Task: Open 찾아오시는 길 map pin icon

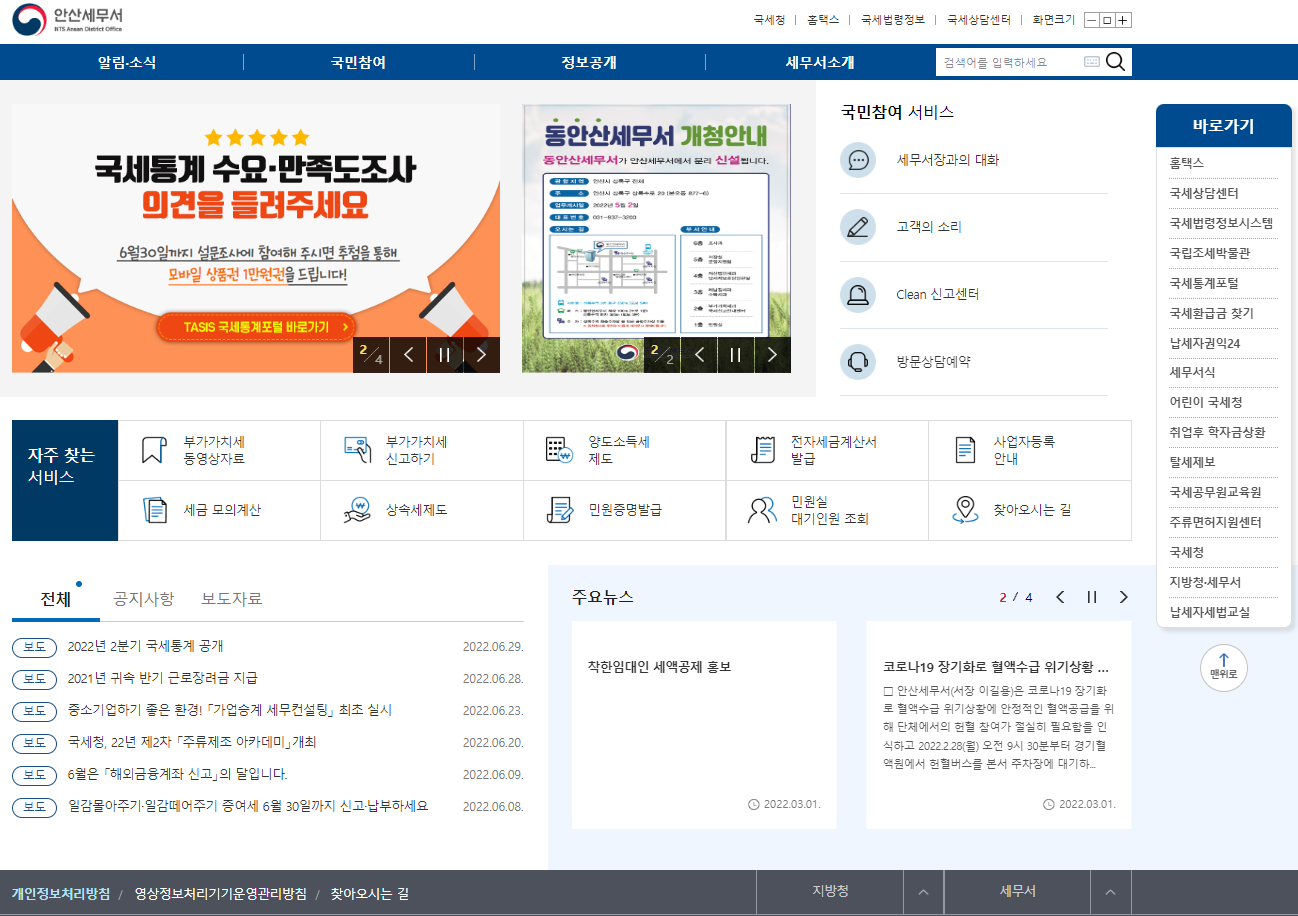Action: click(x=965, y=510)
